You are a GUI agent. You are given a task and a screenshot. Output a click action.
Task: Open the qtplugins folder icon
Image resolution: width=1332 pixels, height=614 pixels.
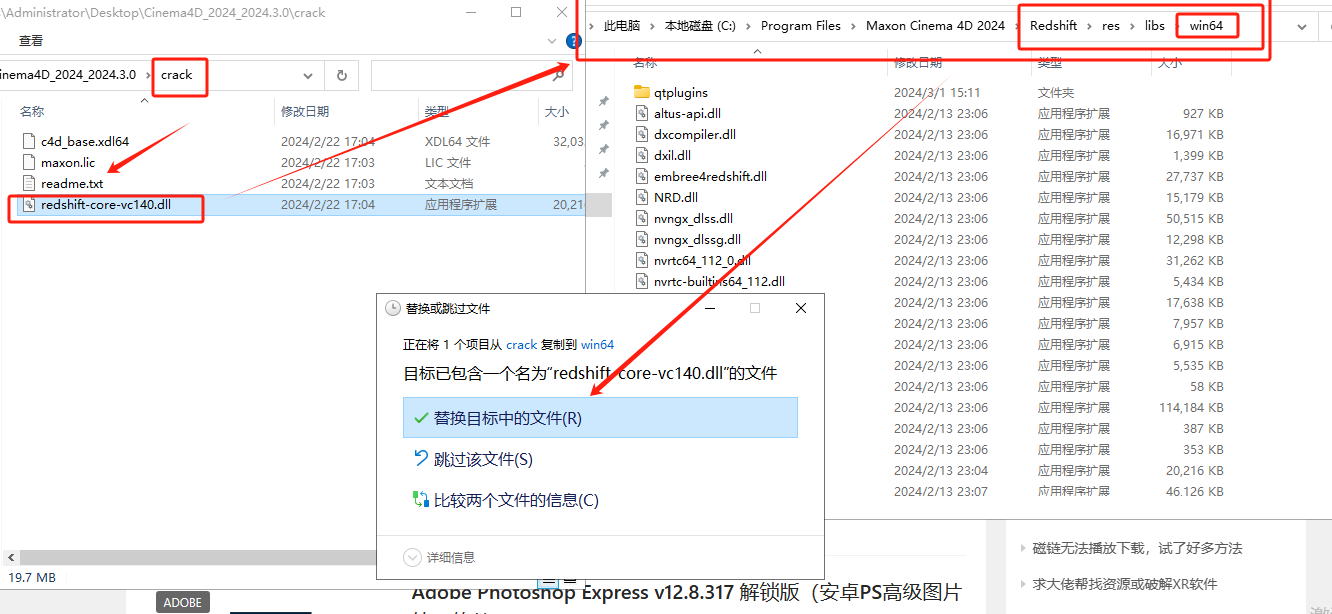(642, 92)
